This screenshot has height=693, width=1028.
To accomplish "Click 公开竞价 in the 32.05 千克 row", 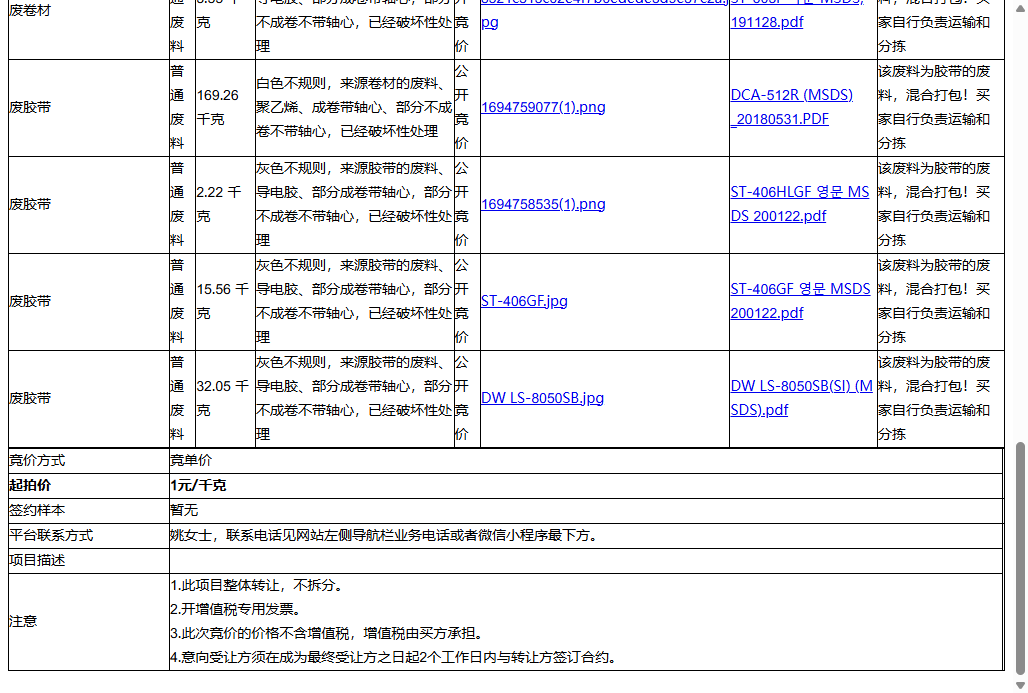I will tap(462, 399).
